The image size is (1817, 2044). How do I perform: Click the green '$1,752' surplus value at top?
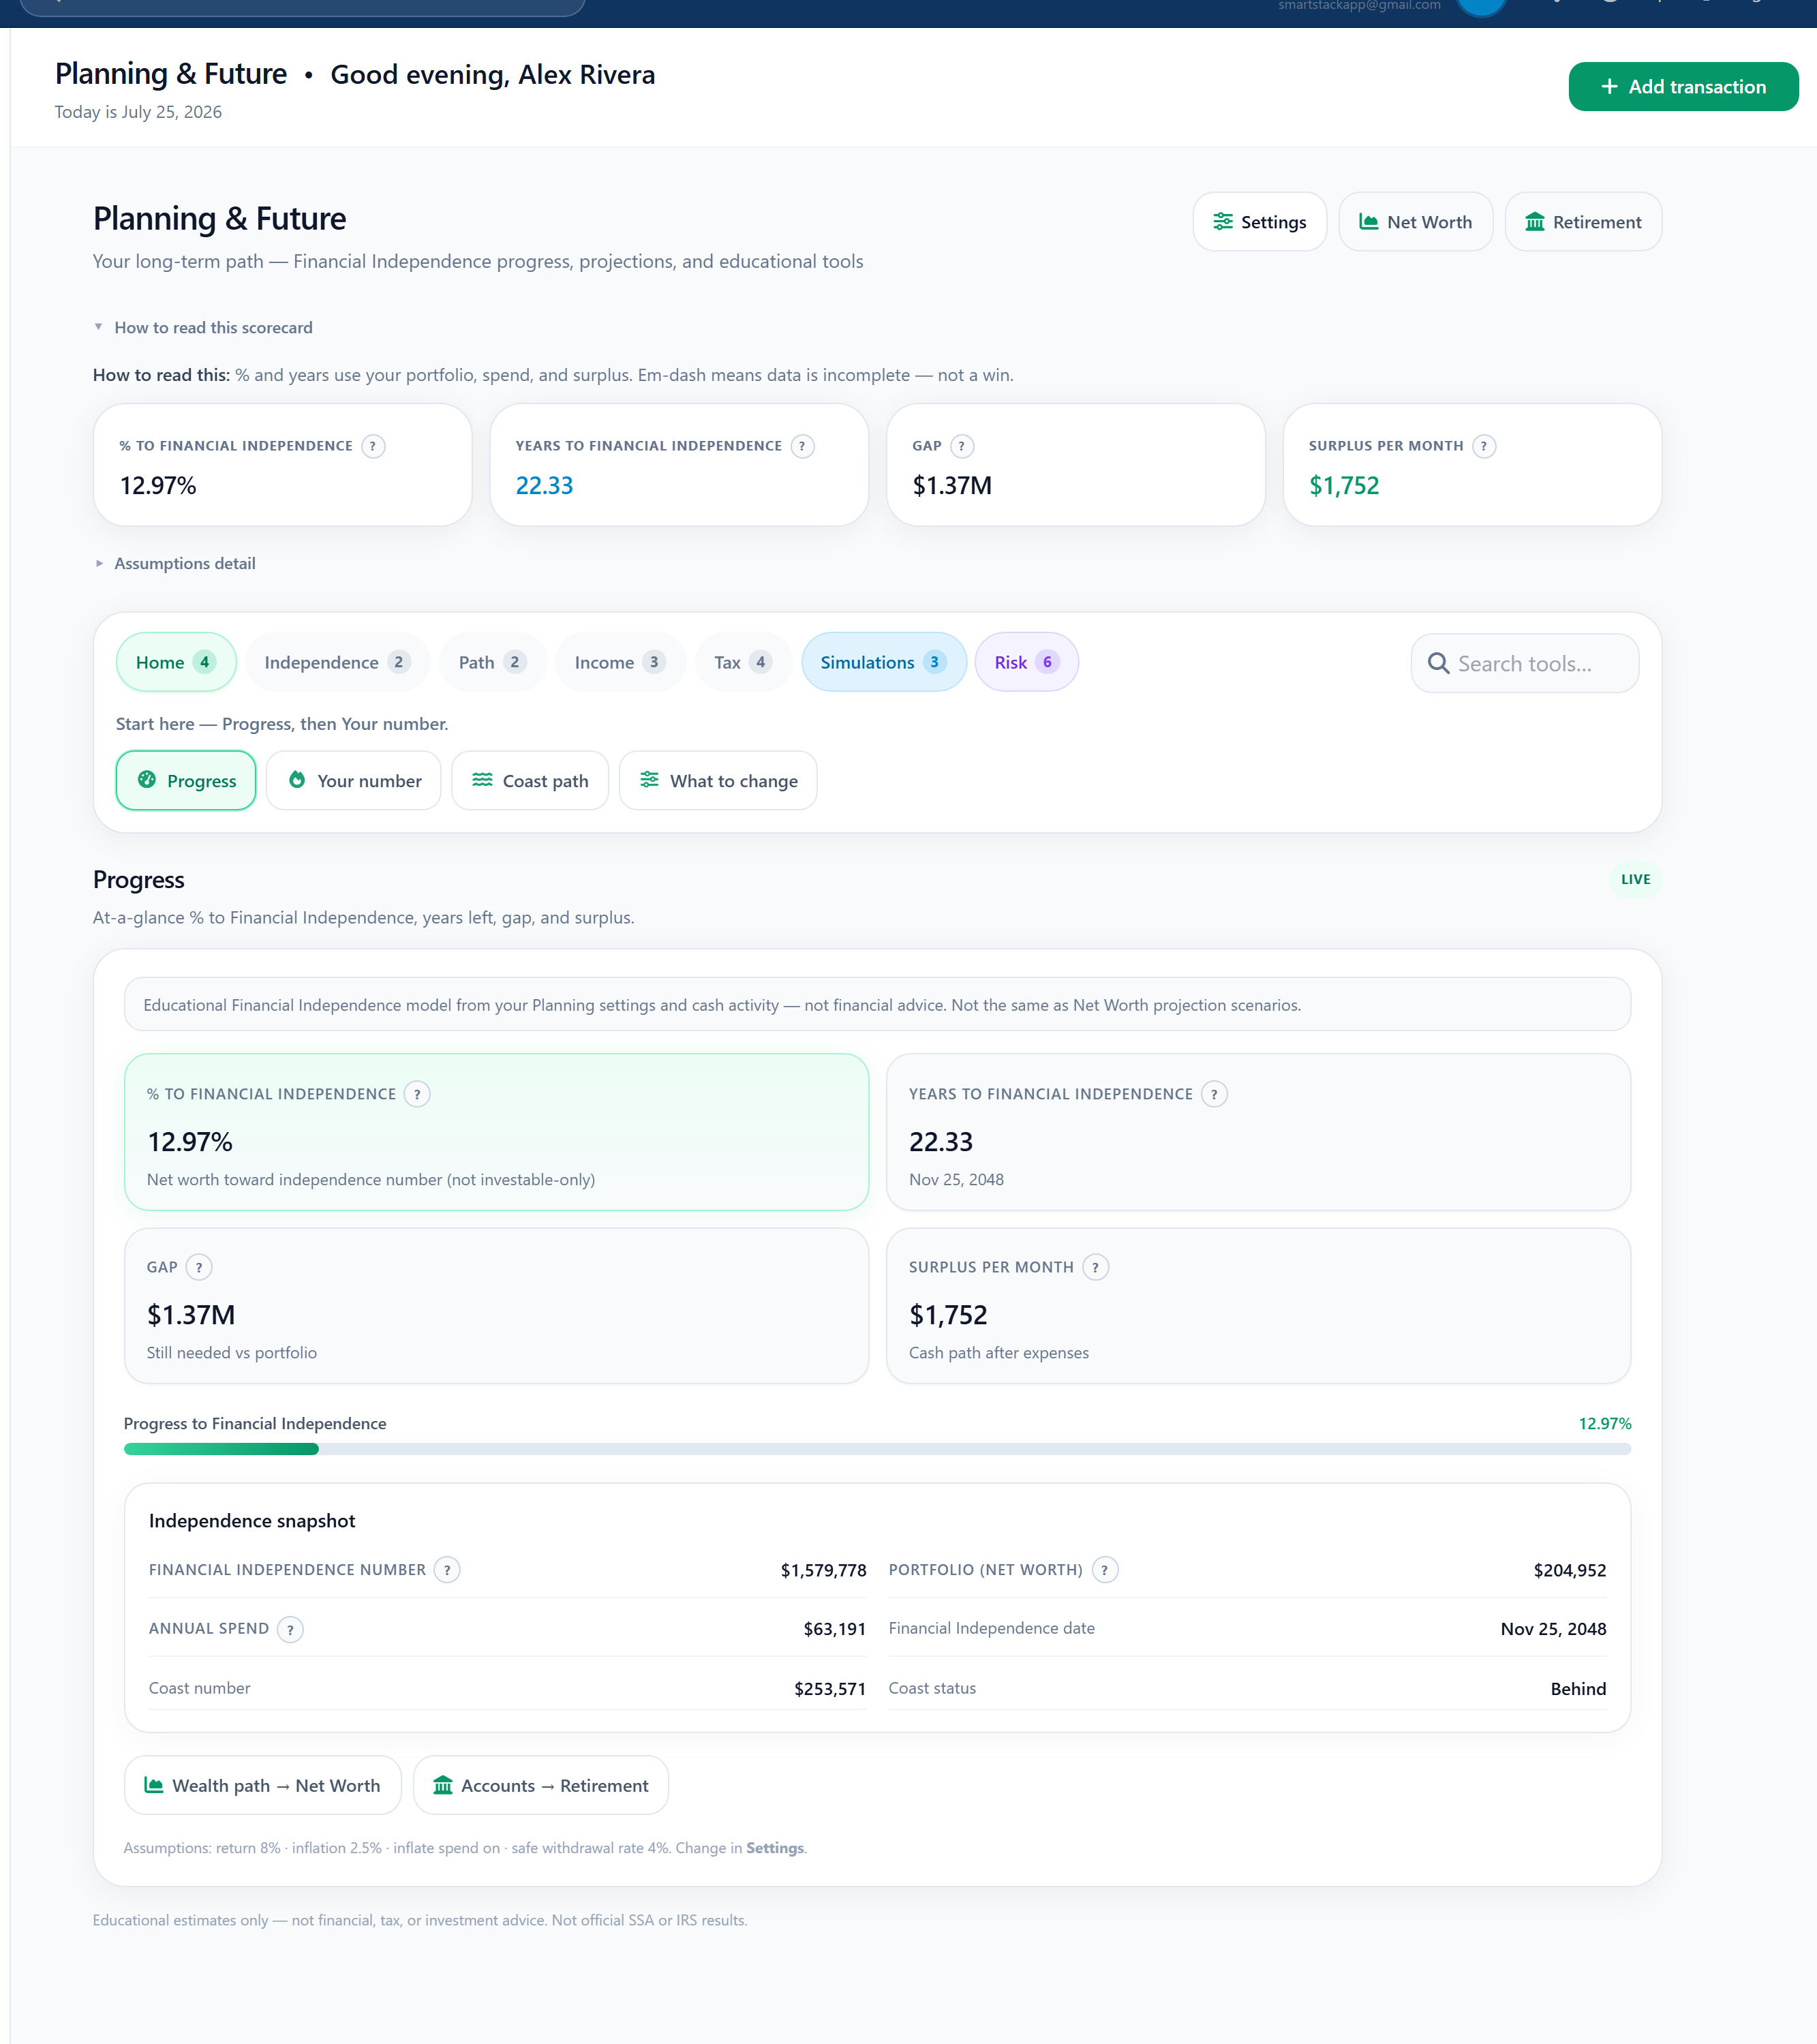pyautogui.click(x=1344, y=486)
